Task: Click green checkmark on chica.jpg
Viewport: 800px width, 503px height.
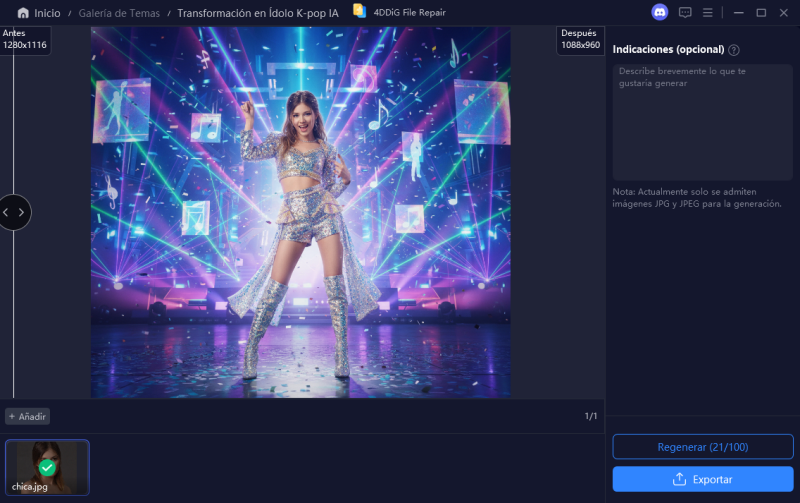Action: (x=47, y=467)
